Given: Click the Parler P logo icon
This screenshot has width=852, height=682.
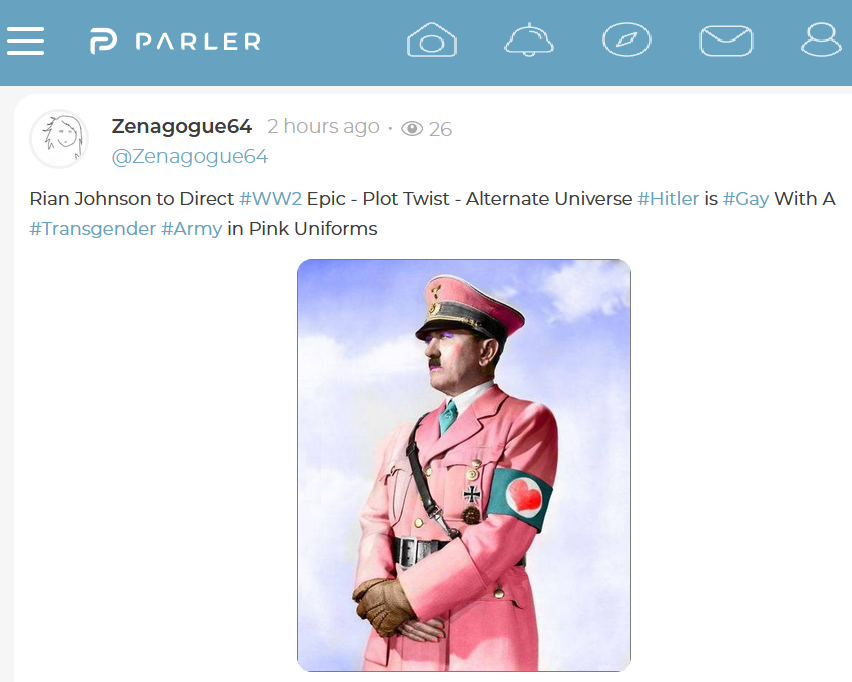Looking at the screenshot, I should (x=103, y=41).
